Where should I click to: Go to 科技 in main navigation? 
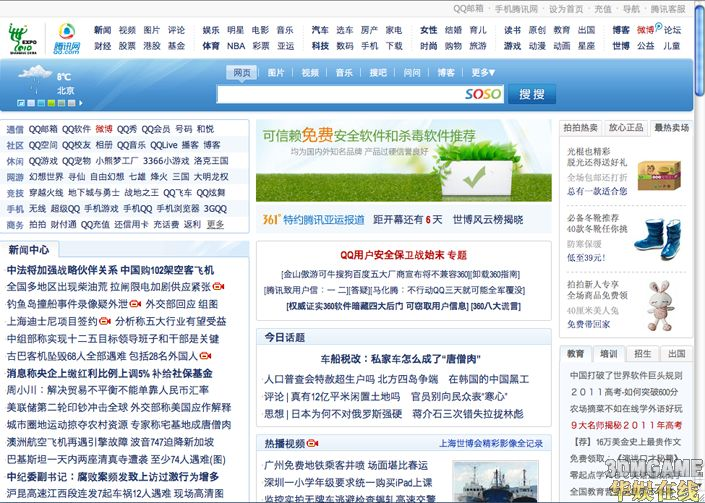320,46
